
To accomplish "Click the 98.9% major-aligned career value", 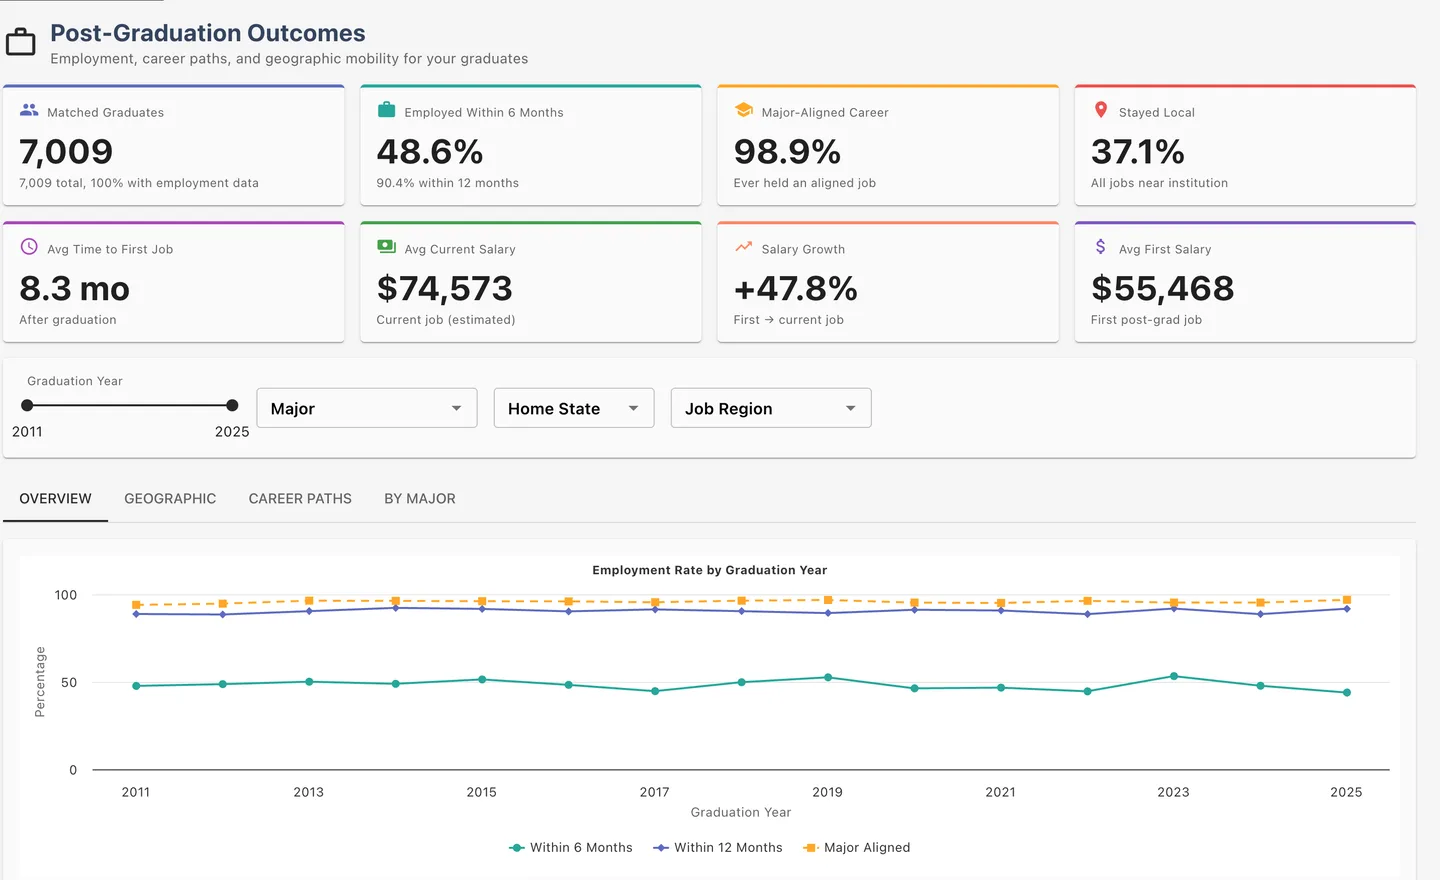I will pos(787,151).
